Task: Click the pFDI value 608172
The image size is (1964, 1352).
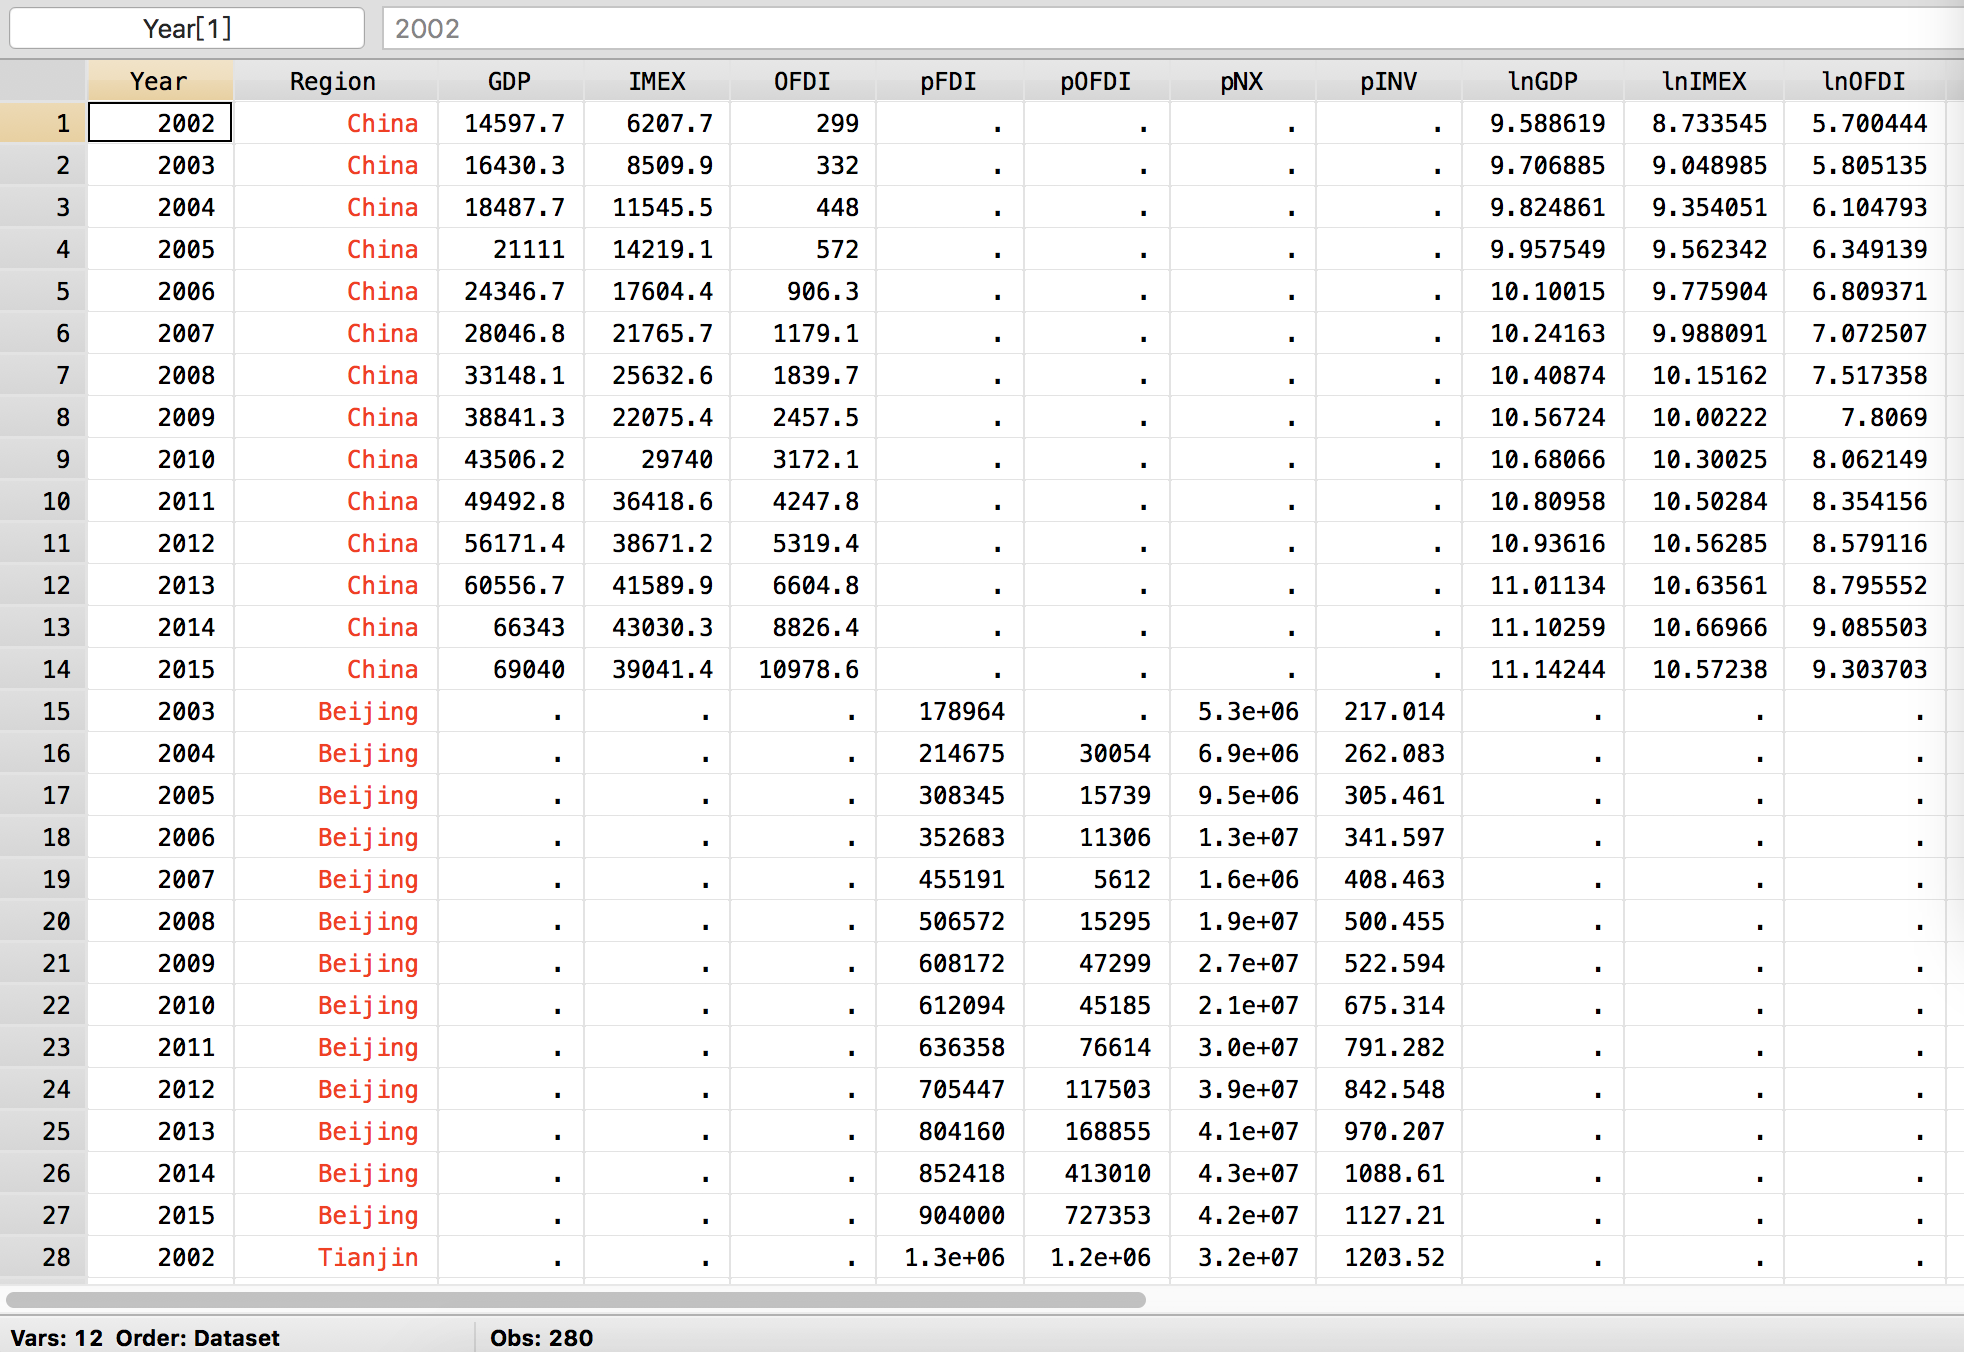Action: (961, 963)
